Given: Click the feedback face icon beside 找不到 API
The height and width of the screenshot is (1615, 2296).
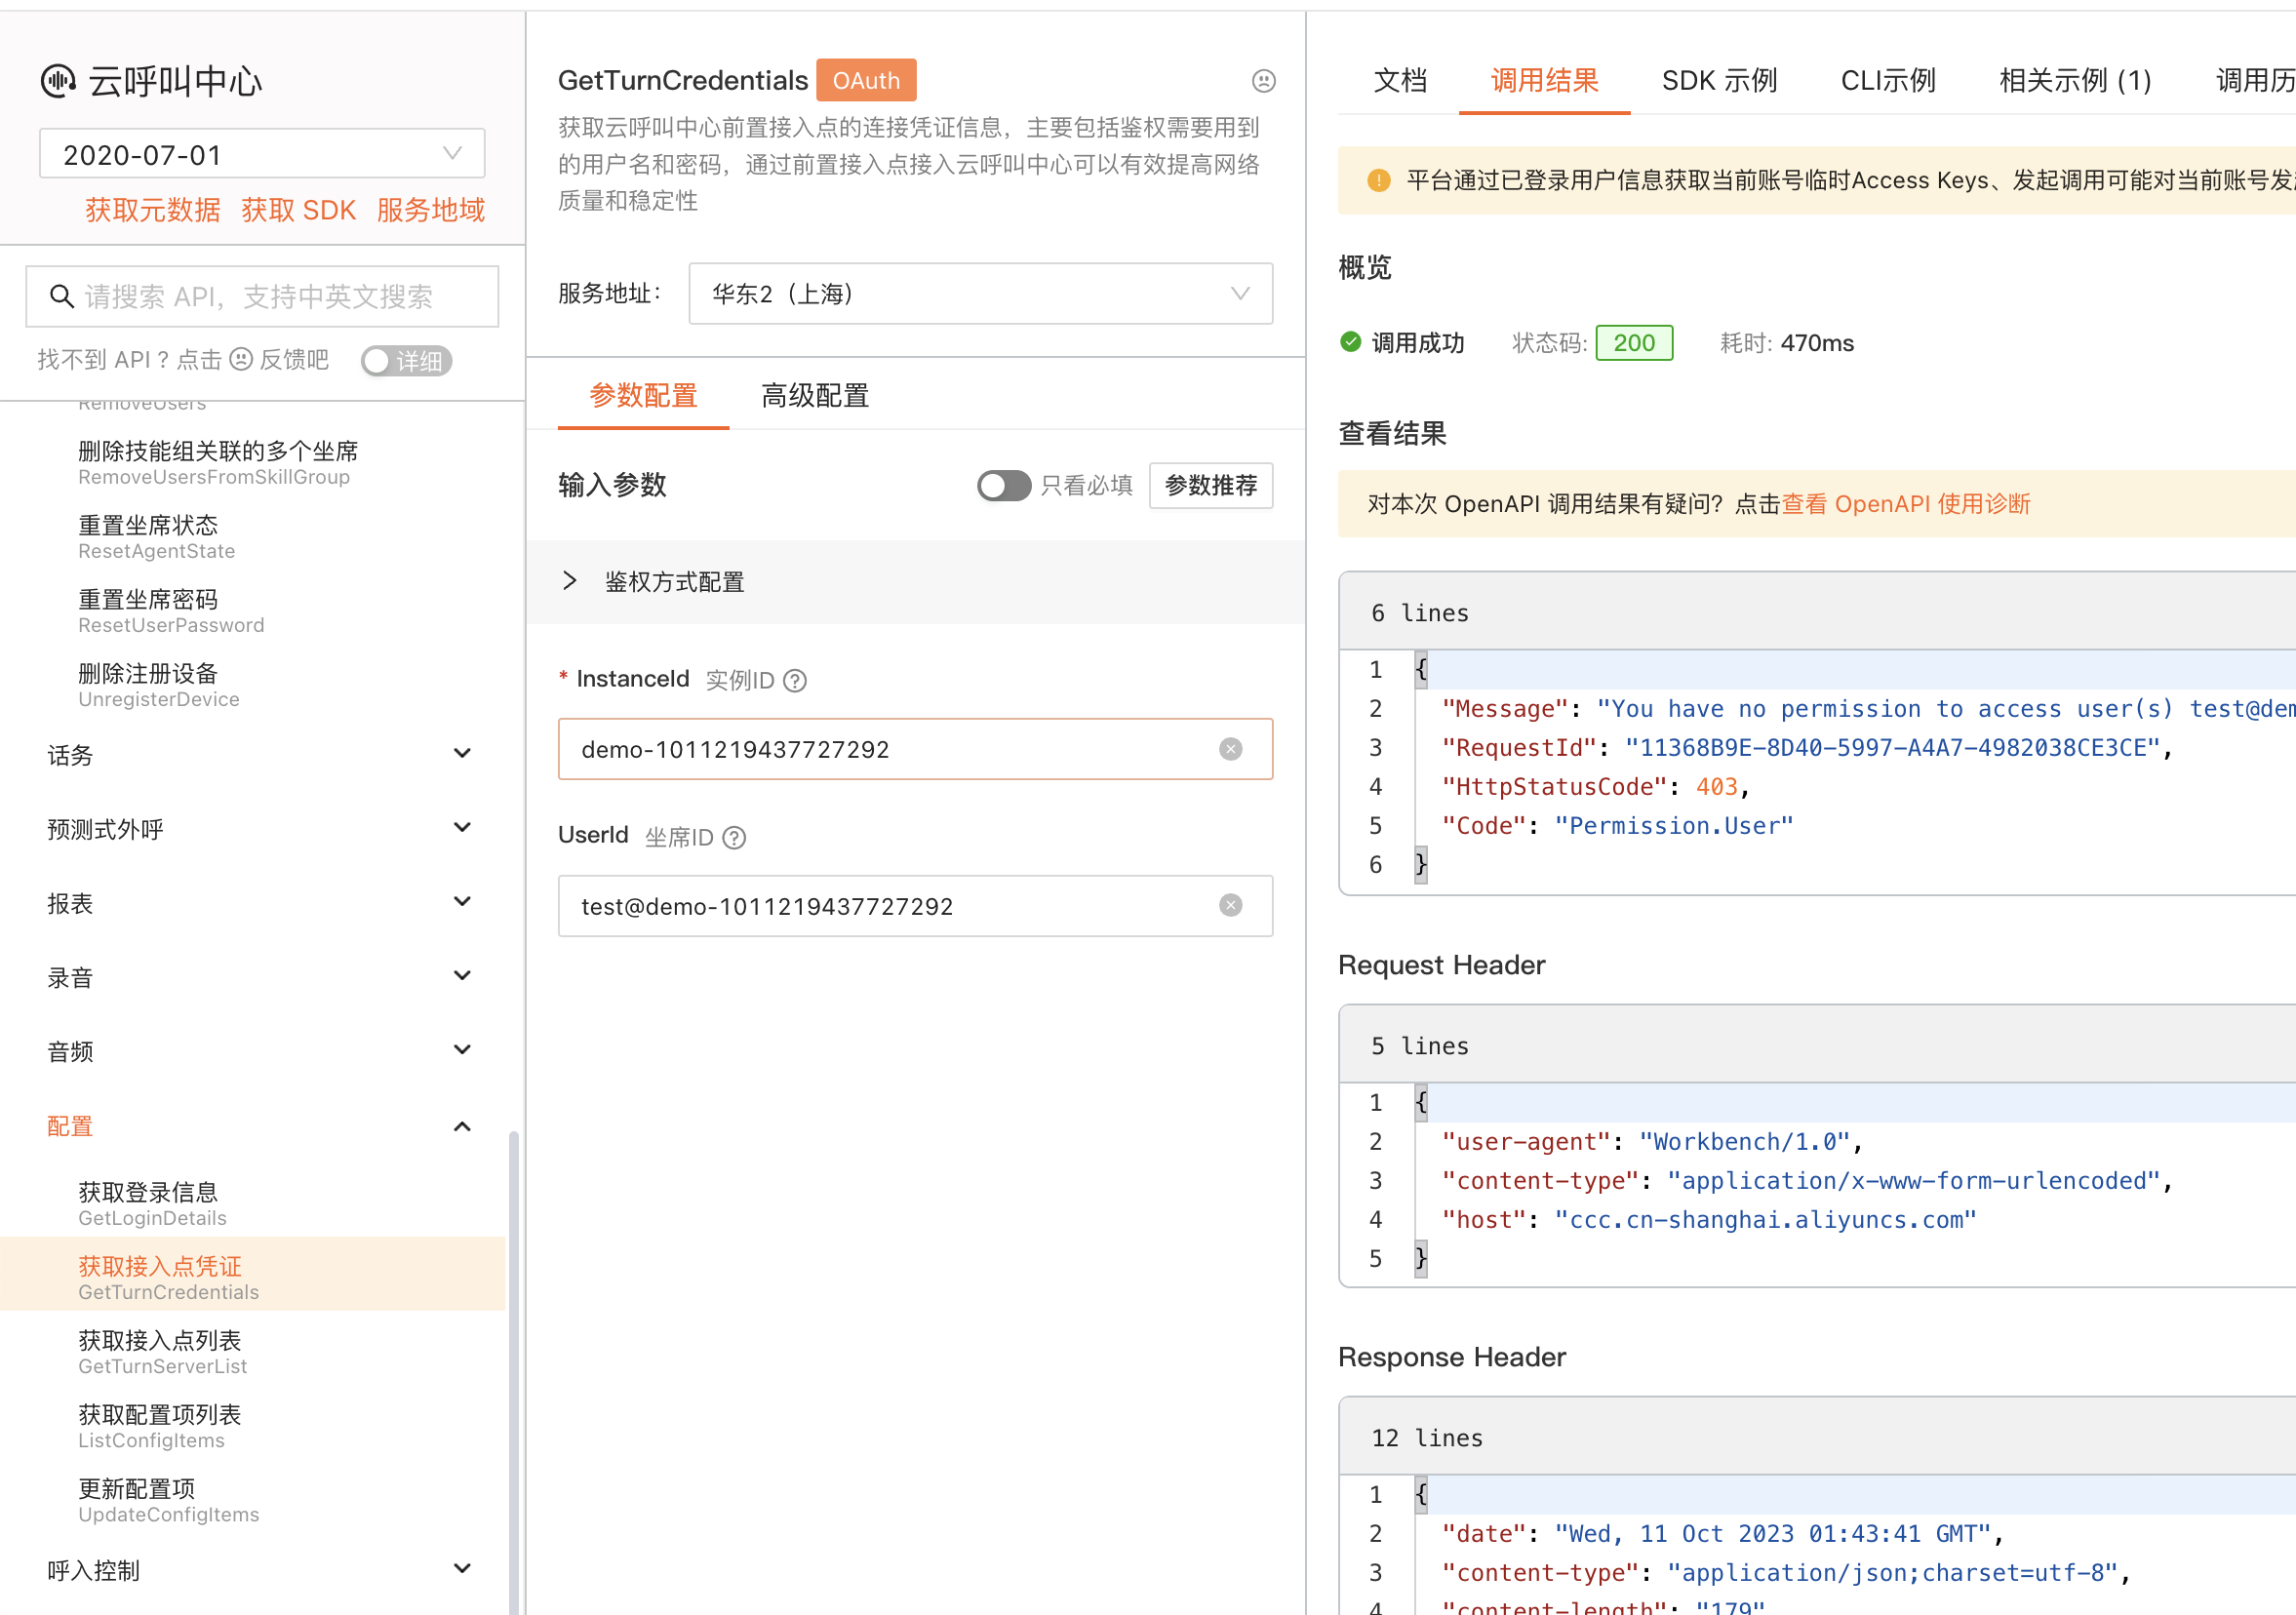Looking at the screenshot, I should point(241,359).
